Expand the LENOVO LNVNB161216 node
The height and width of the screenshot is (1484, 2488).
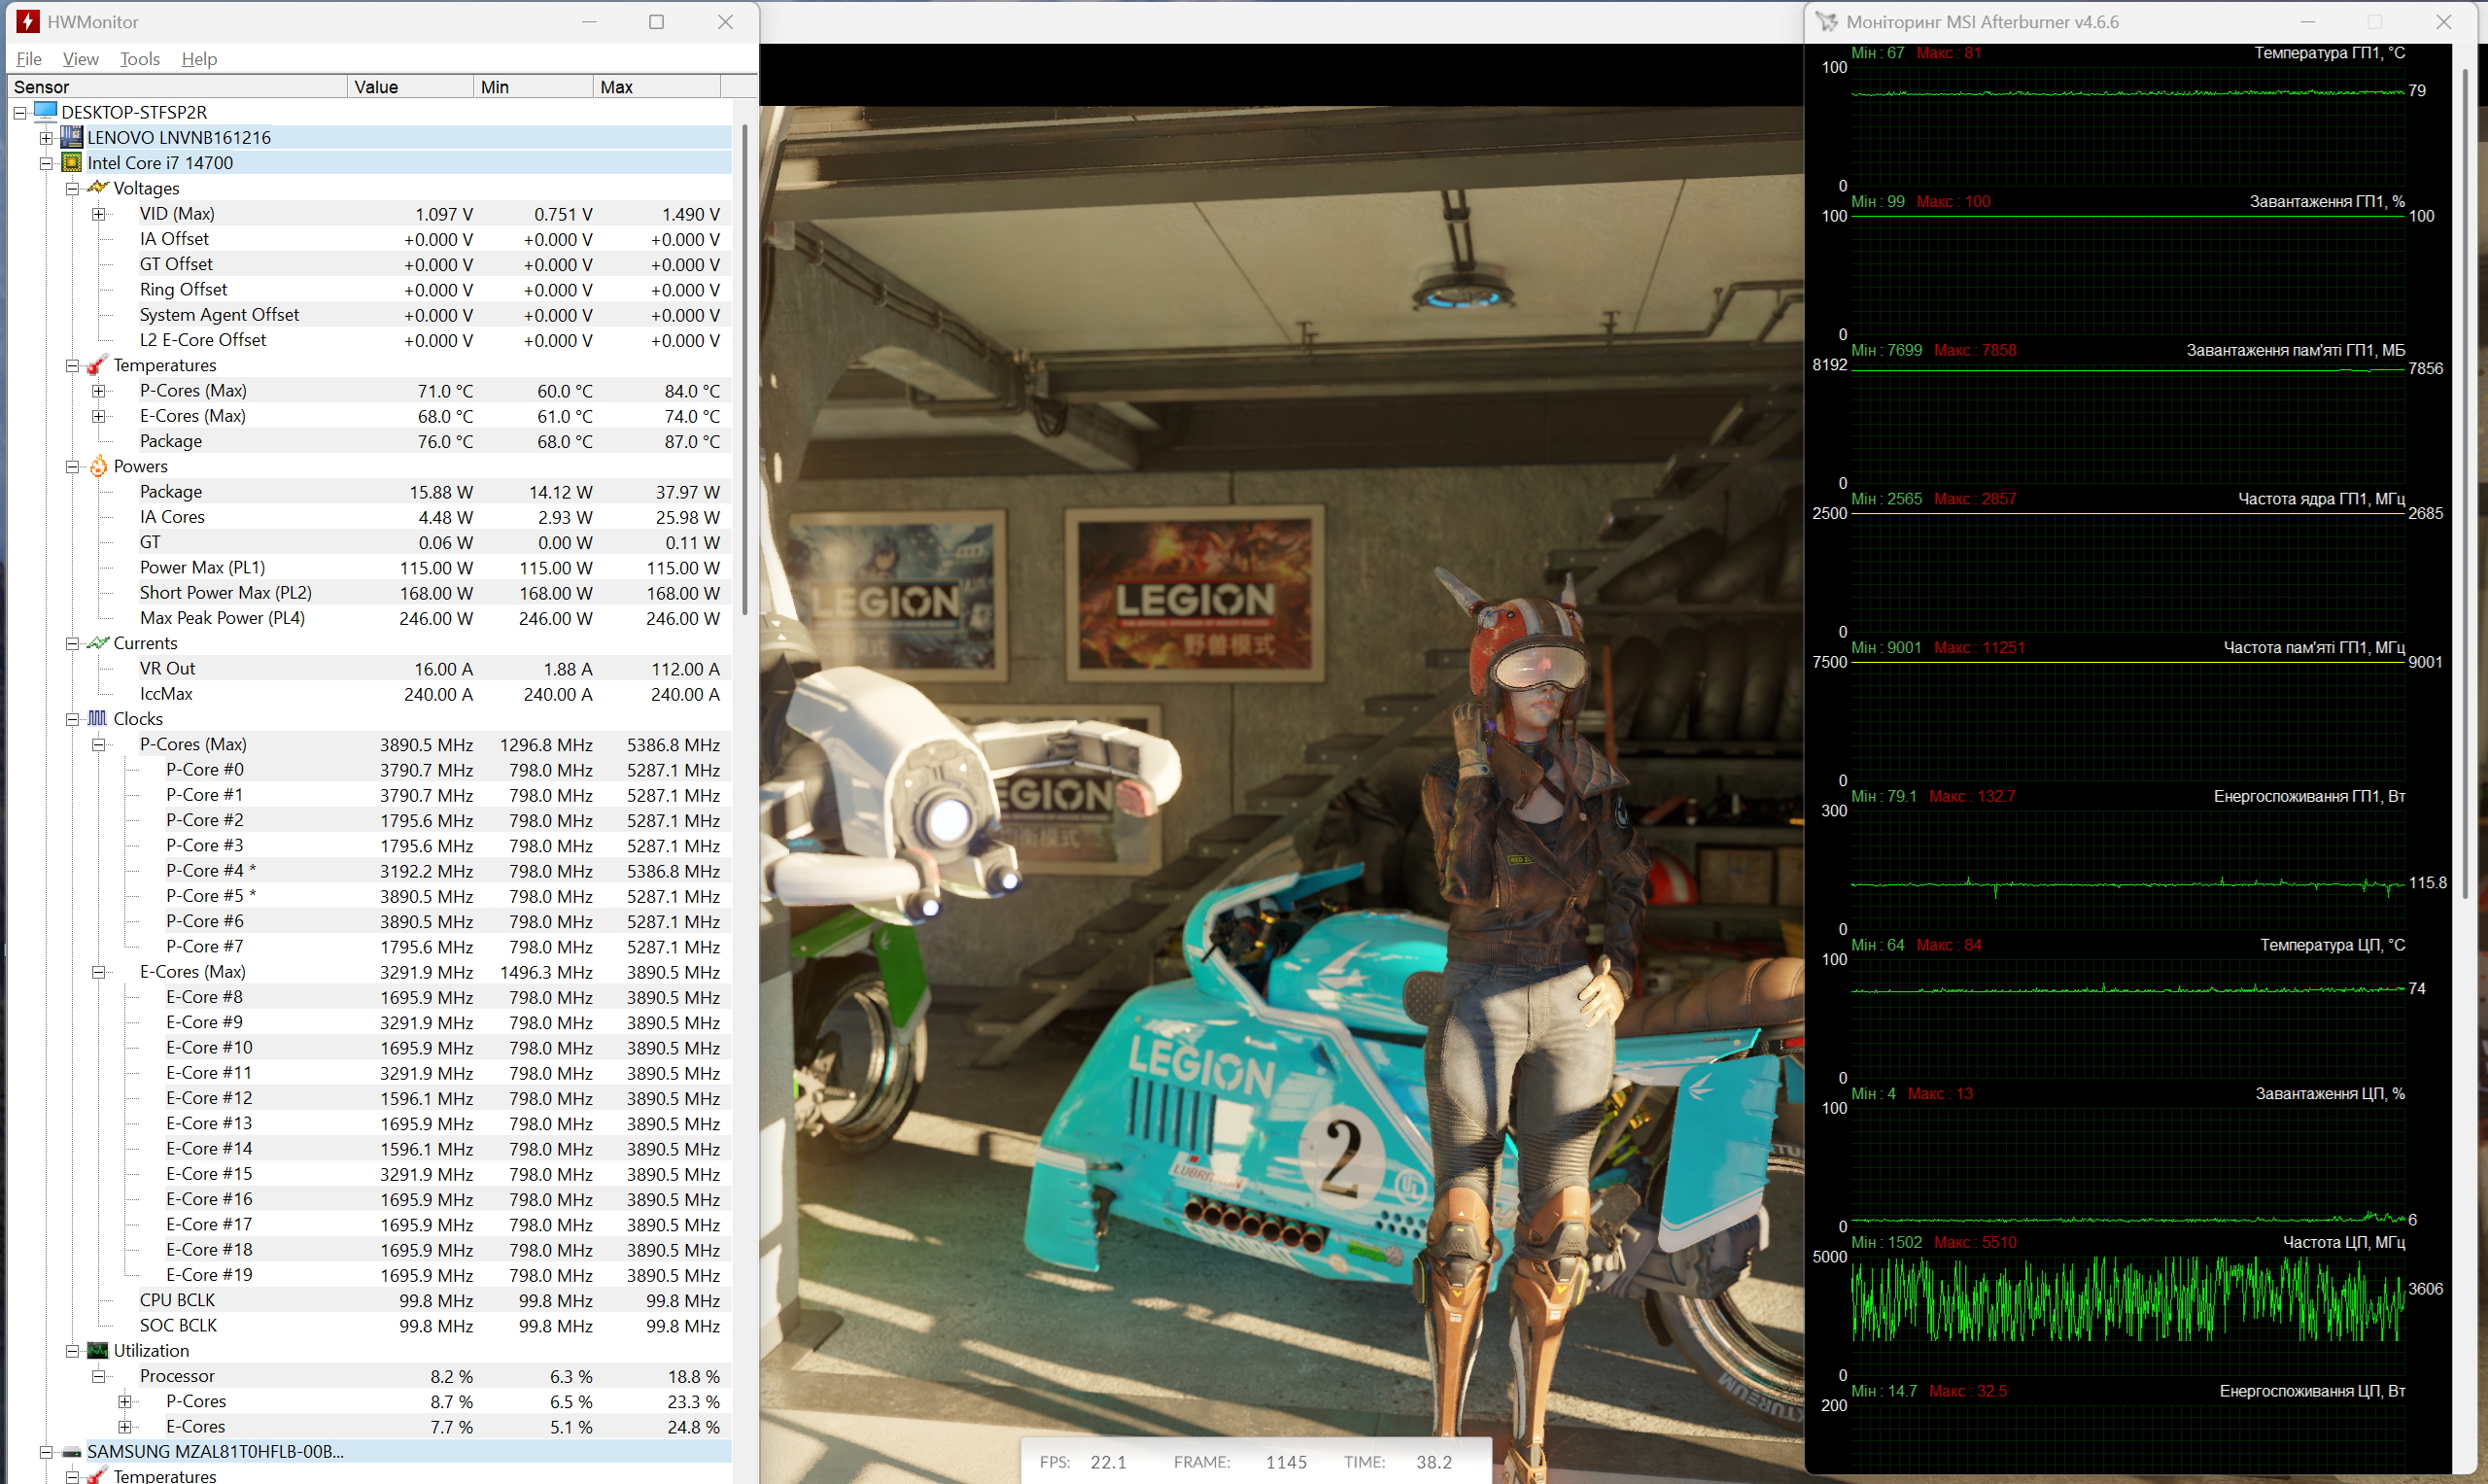point(46,138)
